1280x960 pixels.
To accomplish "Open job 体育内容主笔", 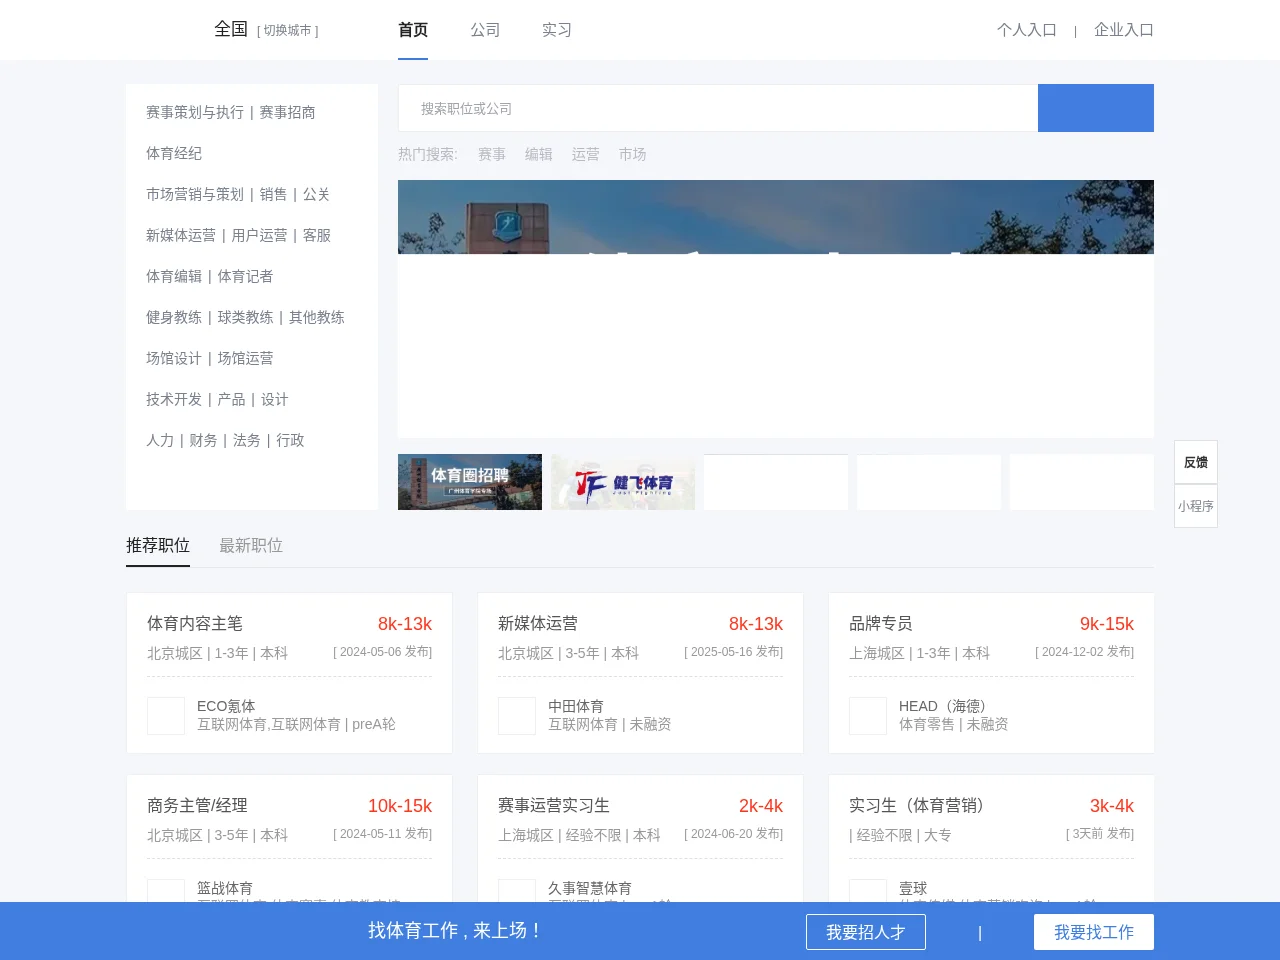I will pyautogui.click(x=195, y=624).
